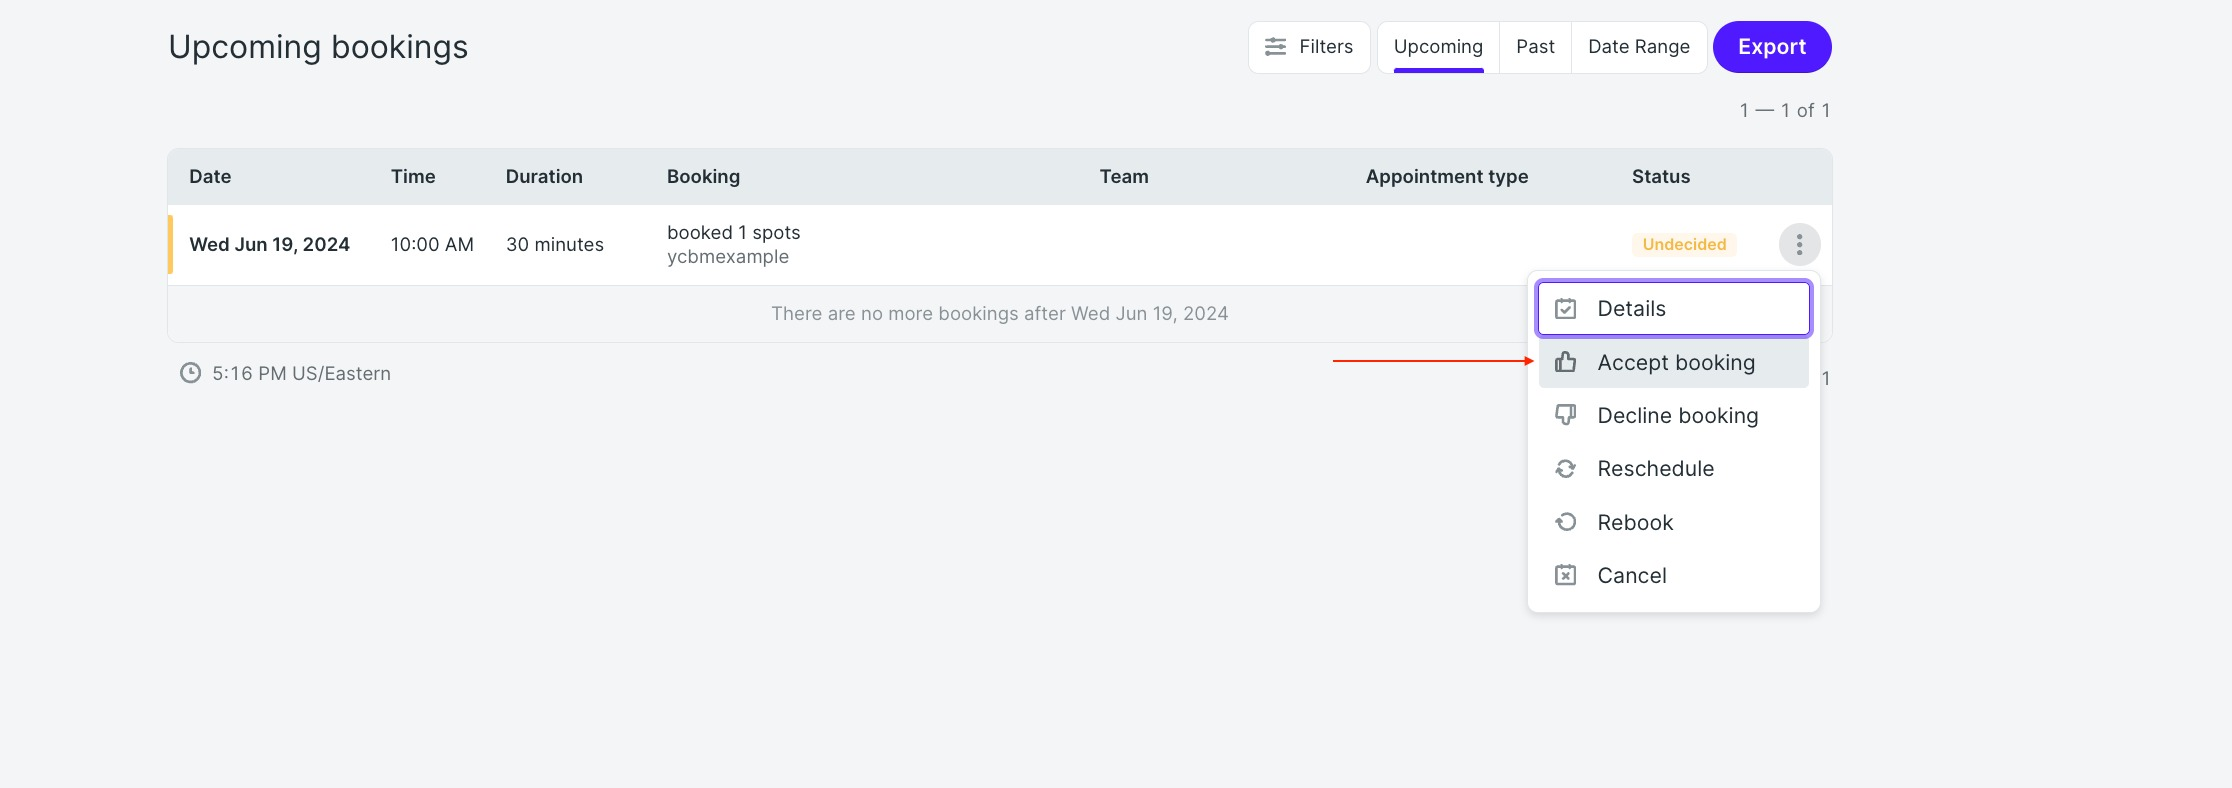Open the three-dot booking actions menu
Viewport: 2232px width, 788px height.
pos(1799,245)
